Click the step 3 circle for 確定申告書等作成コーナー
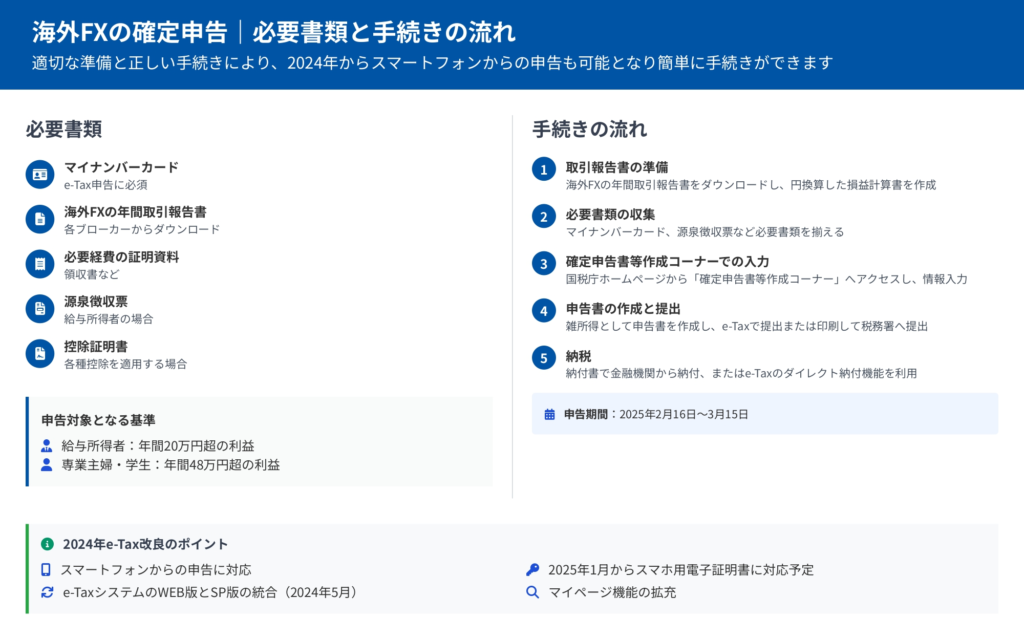The image size is (1024, 640). (543, 264)
